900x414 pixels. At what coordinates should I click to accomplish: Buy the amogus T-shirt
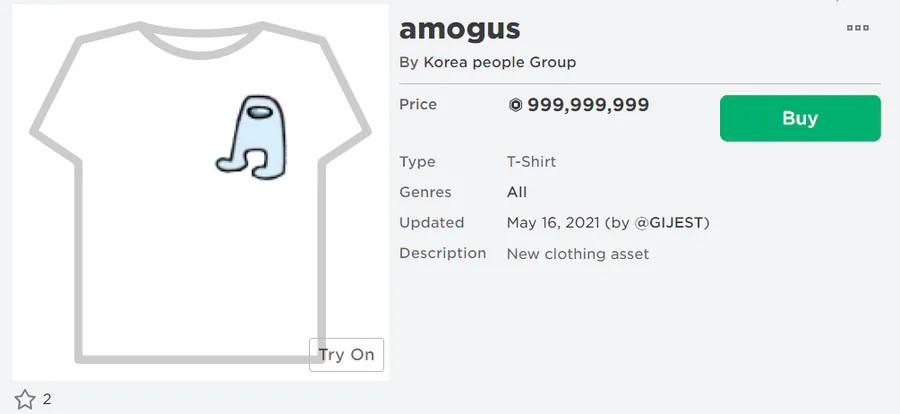point(800,118)
